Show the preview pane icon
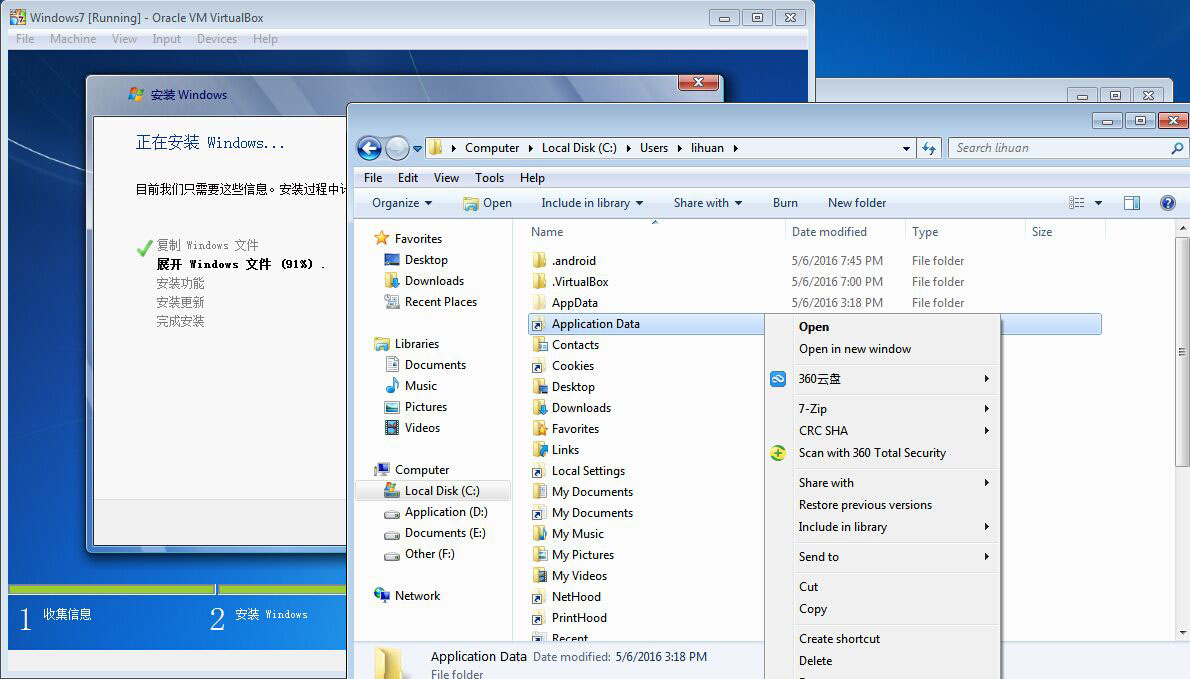The height and width of the screenshot is (679, 1190). pyautogui.click(x=1132, y=203)
